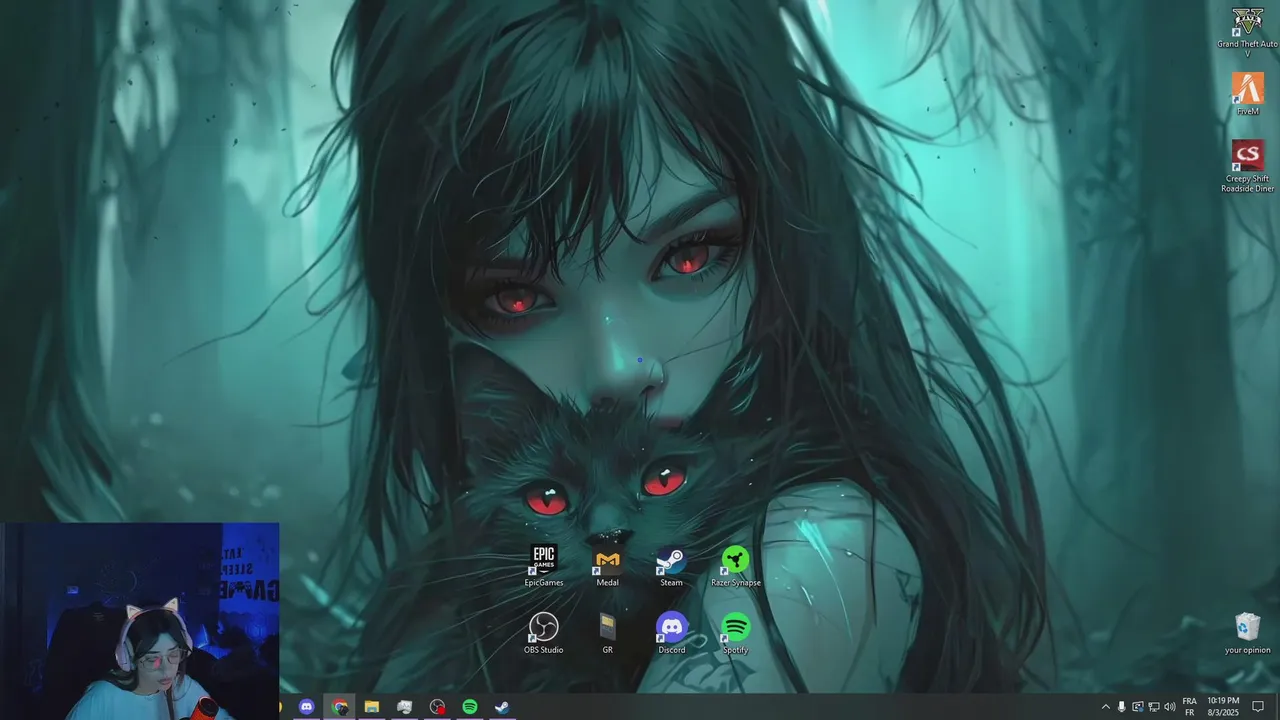Select the Medal desktop icon

(607, 566)
